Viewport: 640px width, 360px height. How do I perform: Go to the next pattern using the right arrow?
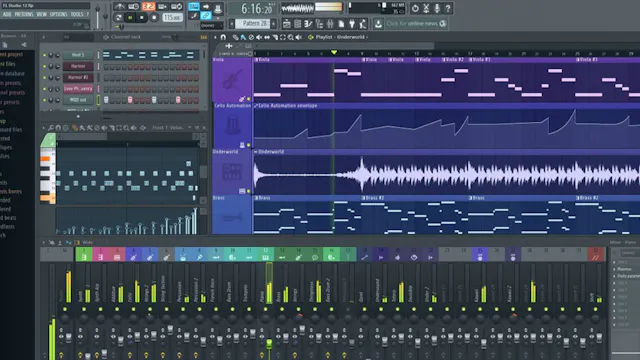tap(273, 24)
